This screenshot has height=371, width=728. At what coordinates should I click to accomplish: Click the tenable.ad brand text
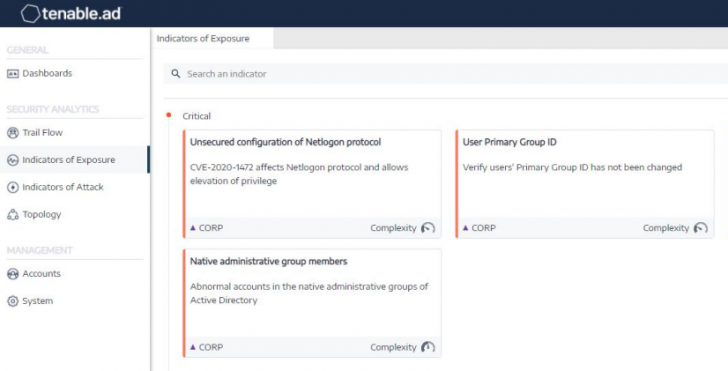[81, 14]
